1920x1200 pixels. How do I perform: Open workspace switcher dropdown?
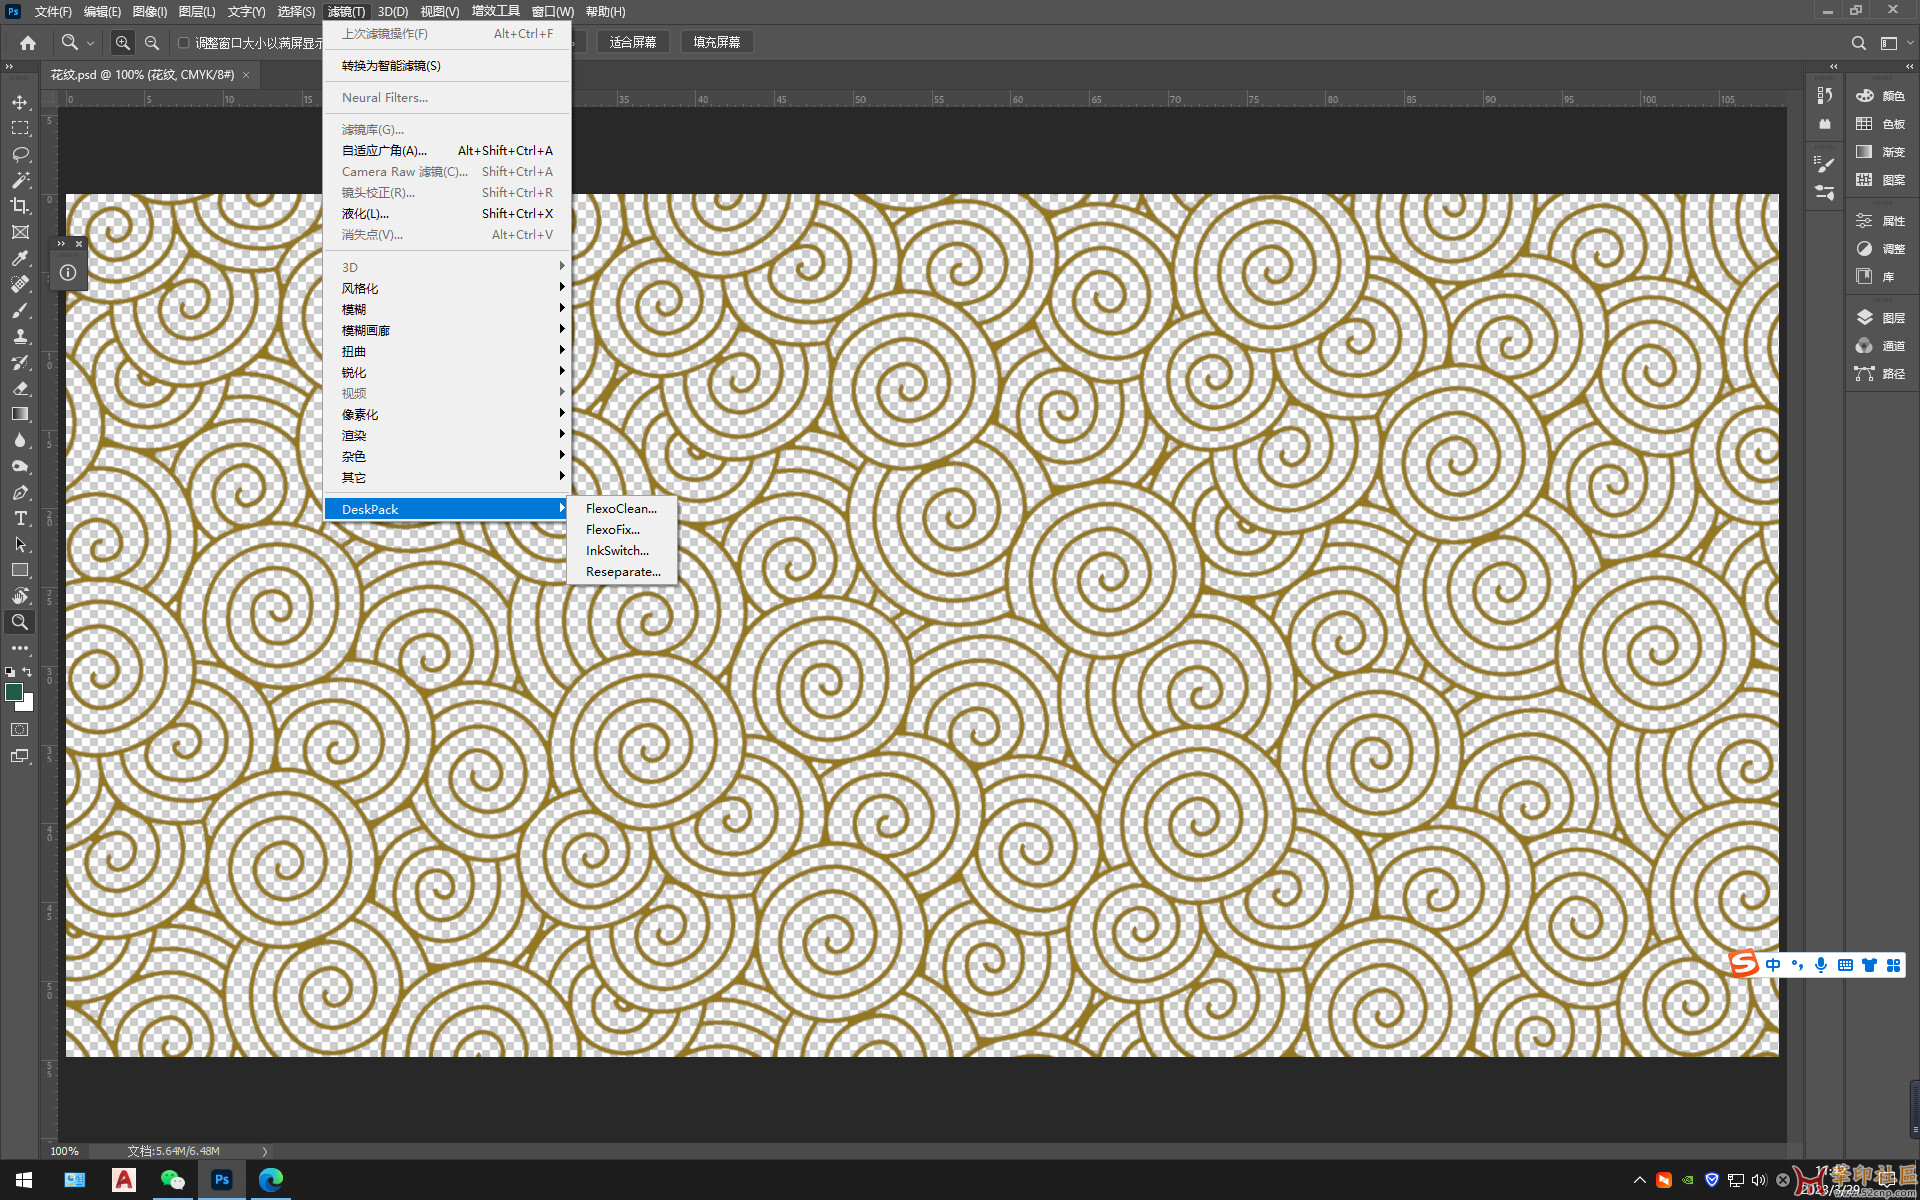[1909, 43]
